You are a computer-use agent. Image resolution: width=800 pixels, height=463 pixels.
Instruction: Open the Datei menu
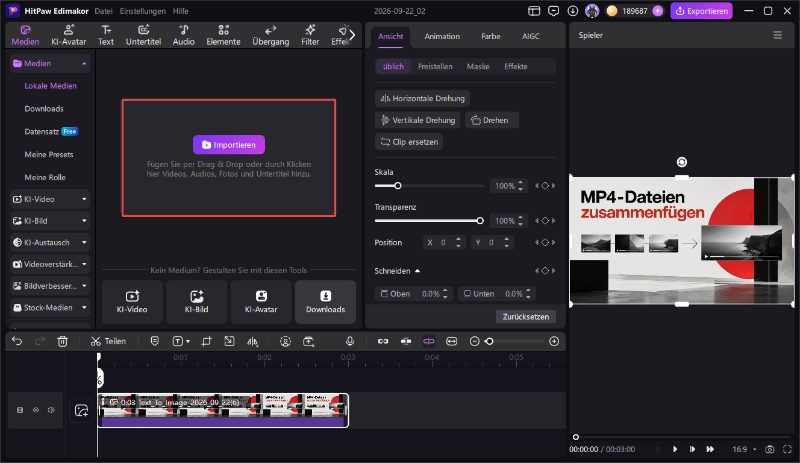[x=103, y=11]
